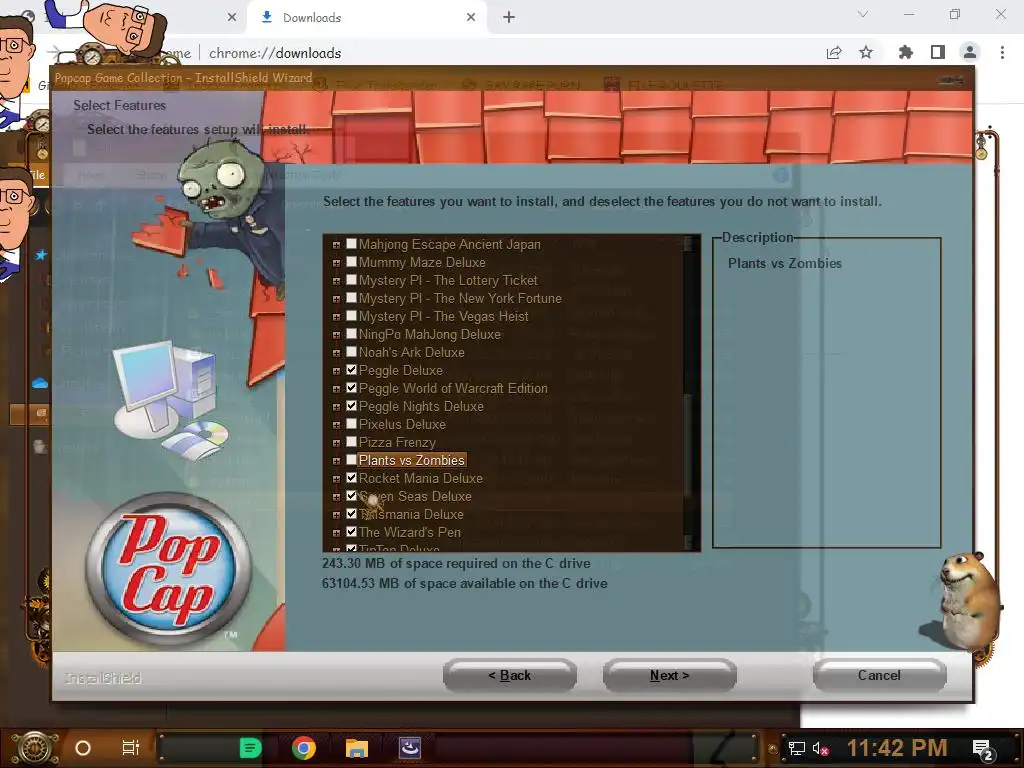Expand the Peggle Deluxe tree node

(336, 371)
